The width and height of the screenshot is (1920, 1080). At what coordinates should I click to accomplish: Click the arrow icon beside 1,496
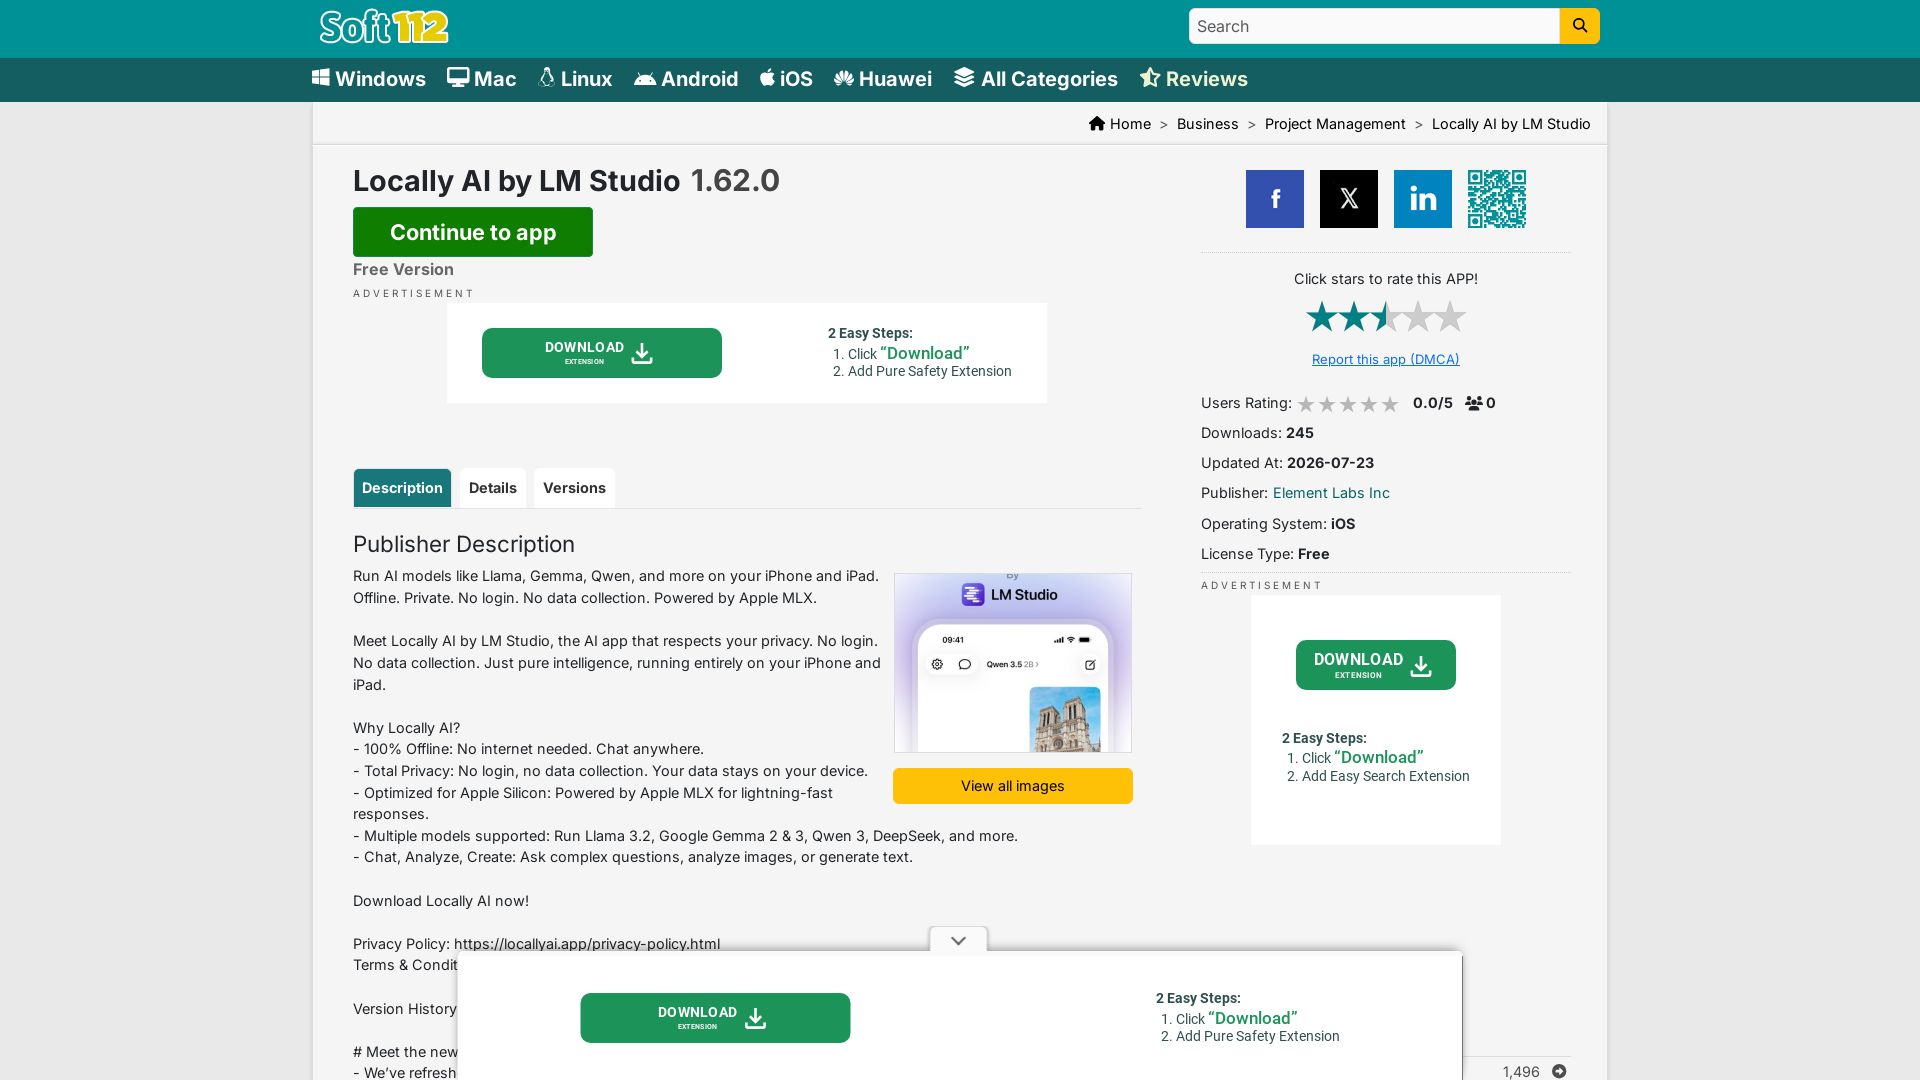click(1559, 1071)
